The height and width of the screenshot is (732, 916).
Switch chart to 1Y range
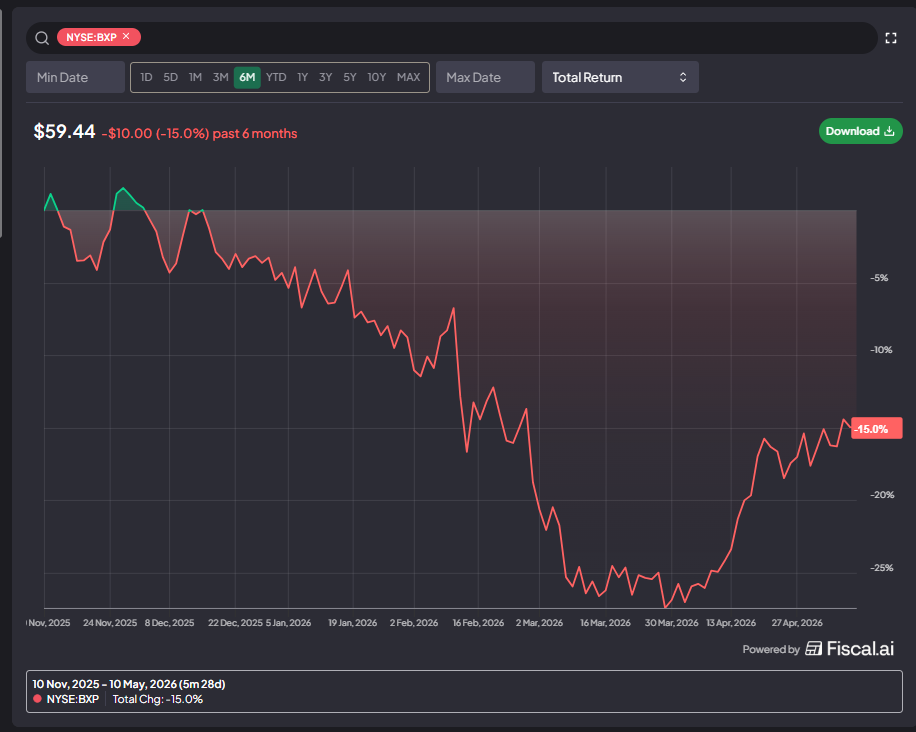point(302,77)
